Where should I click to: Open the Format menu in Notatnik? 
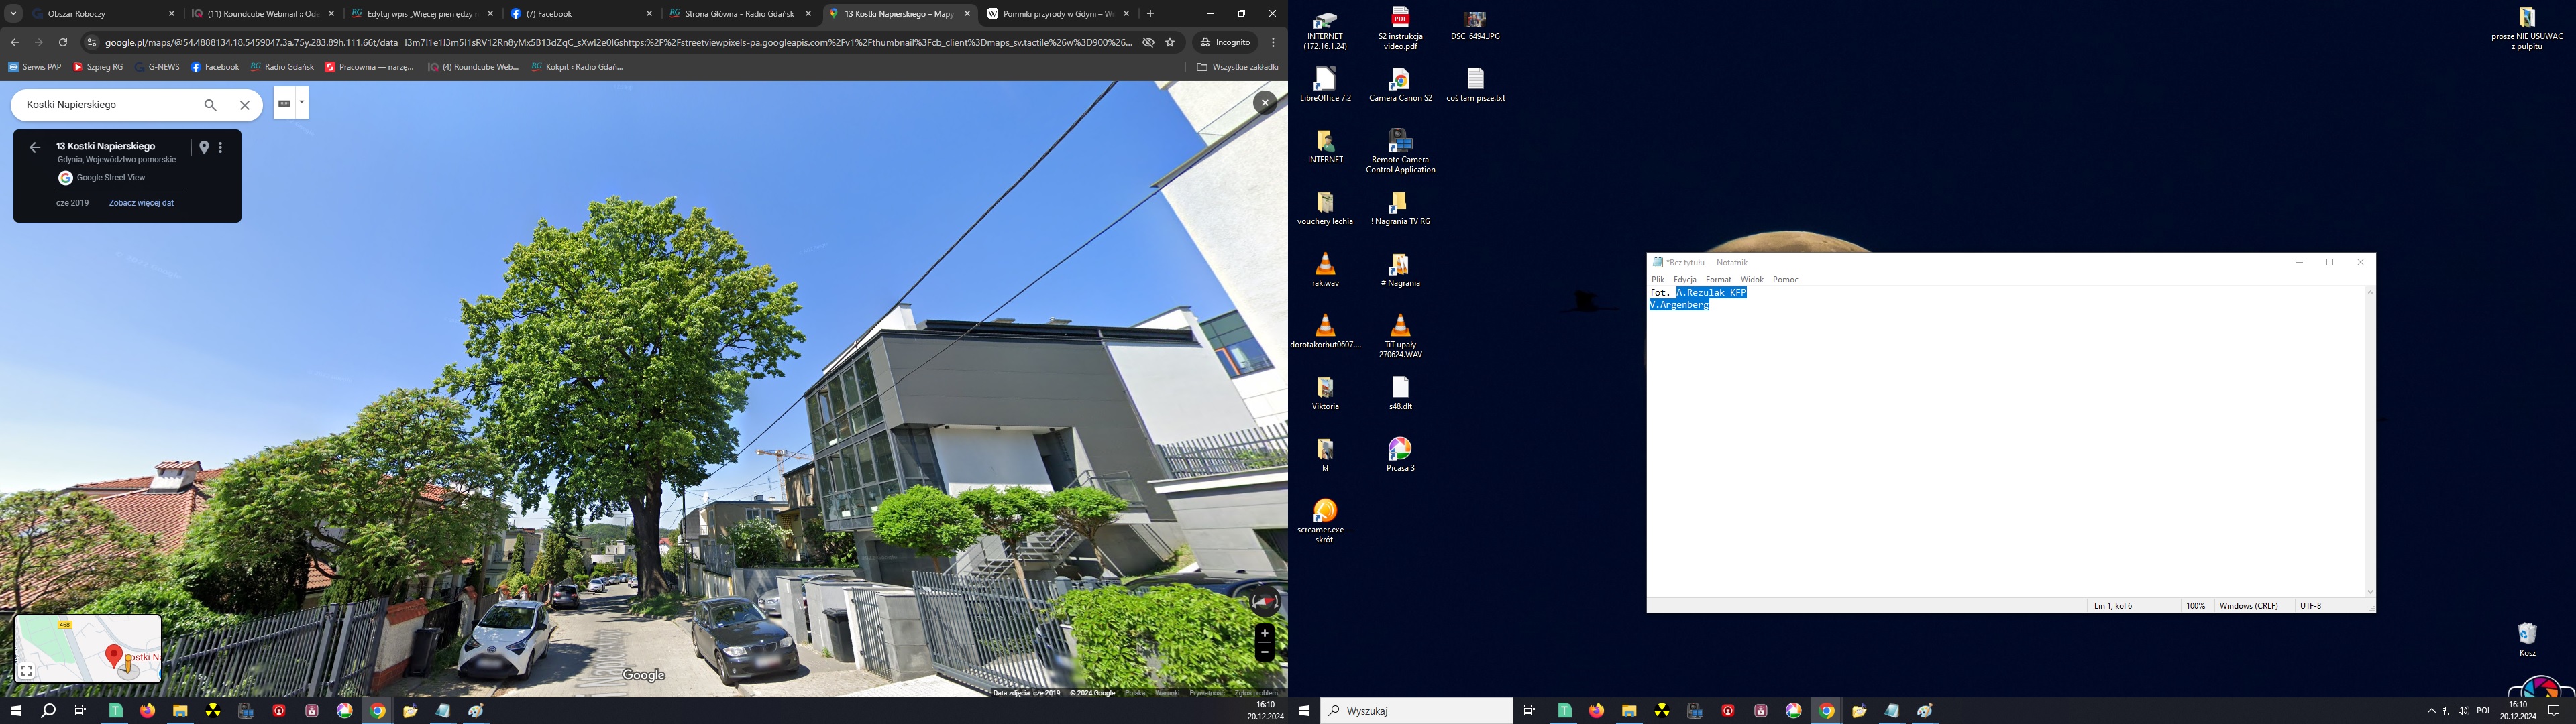point(1718,280)
